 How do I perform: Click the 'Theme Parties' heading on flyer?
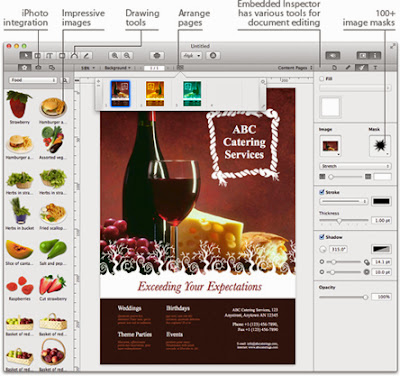[135, 334]
